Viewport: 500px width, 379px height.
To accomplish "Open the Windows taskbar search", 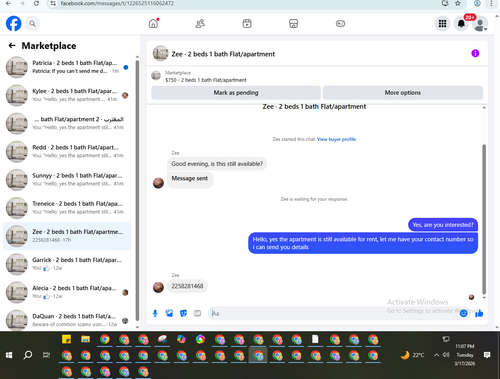I will click(x=28, y=355).
